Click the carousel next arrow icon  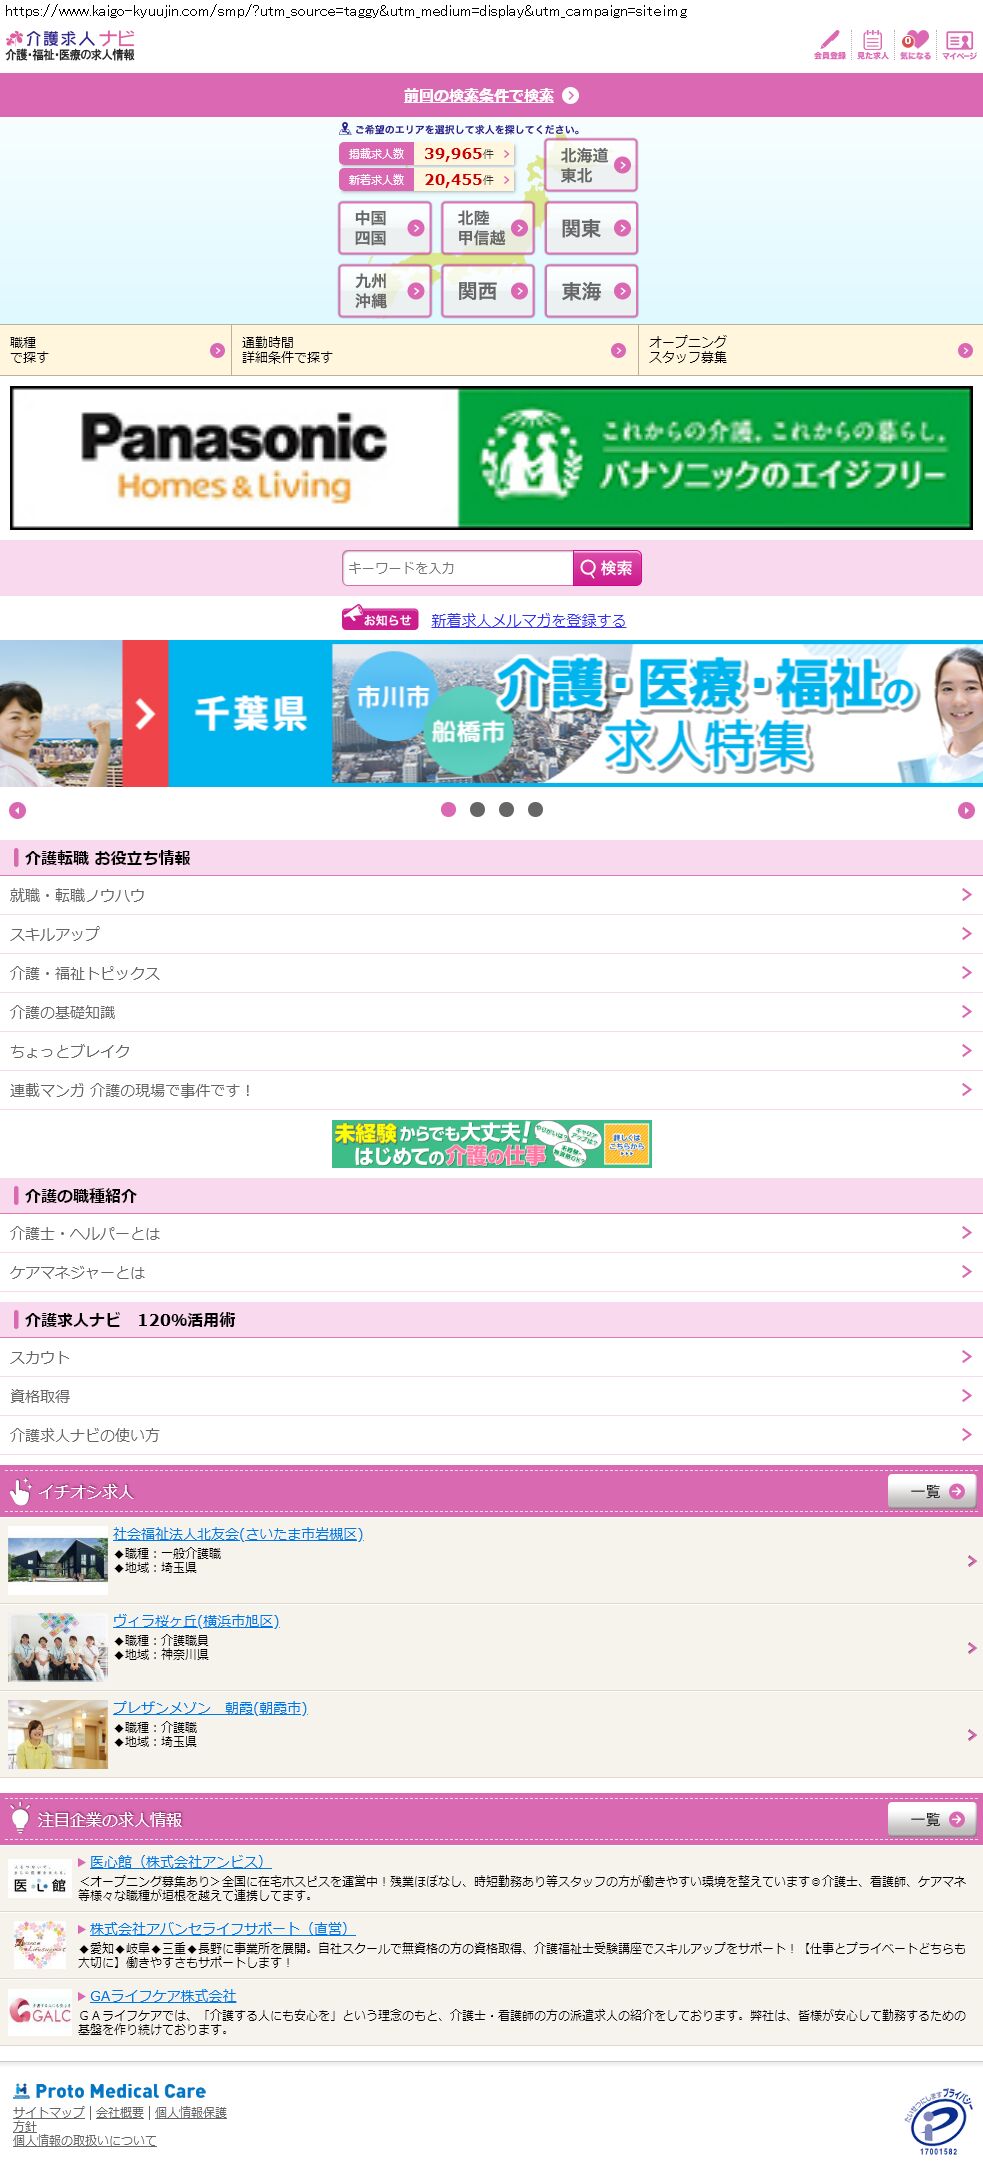[x=966, y=810]
